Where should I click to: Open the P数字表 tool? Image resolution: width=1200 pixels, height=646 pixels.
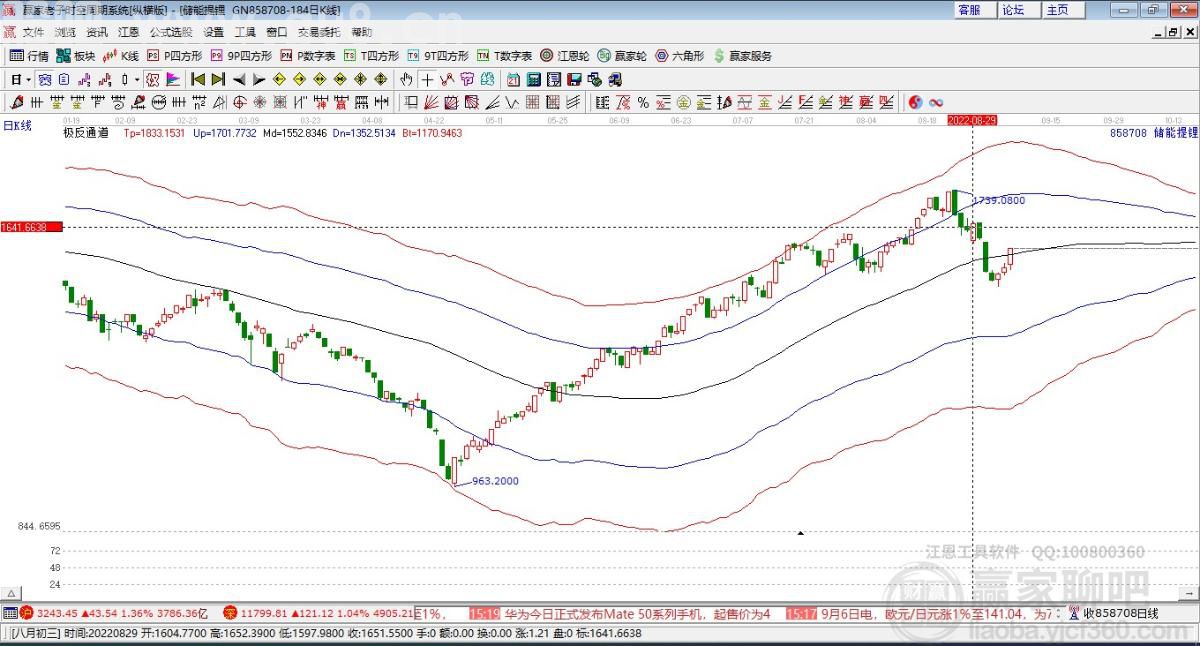pyautogui.click(x=308, y=56)
